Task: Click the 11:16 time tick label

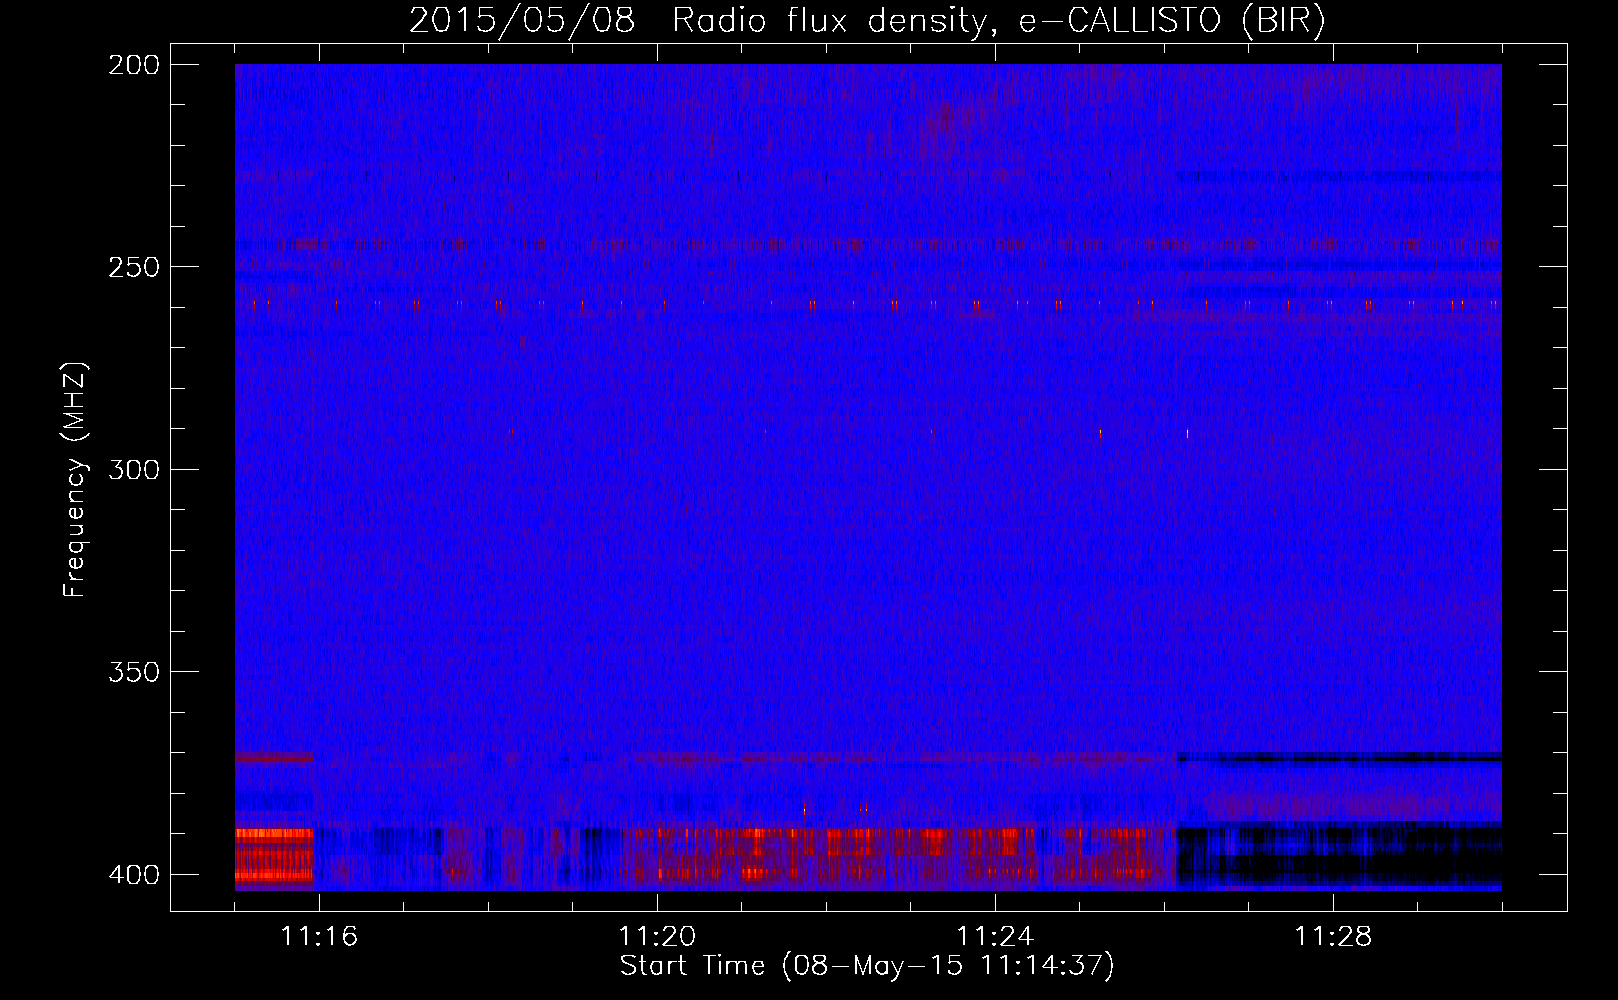Action: point(319,937)
